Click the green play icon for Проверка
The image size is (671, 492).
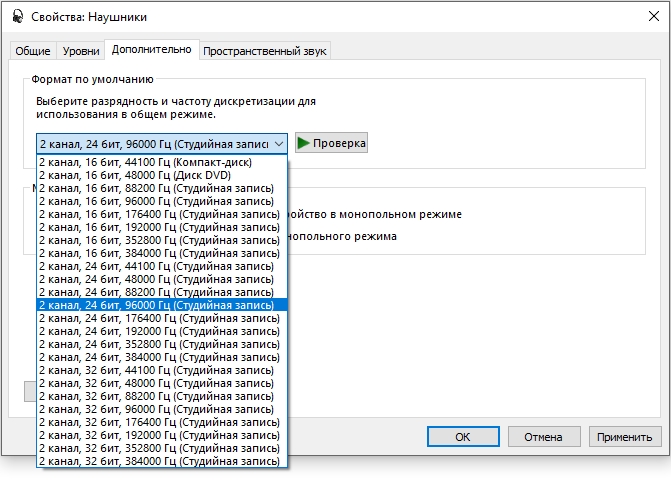[x=303, y=143]
